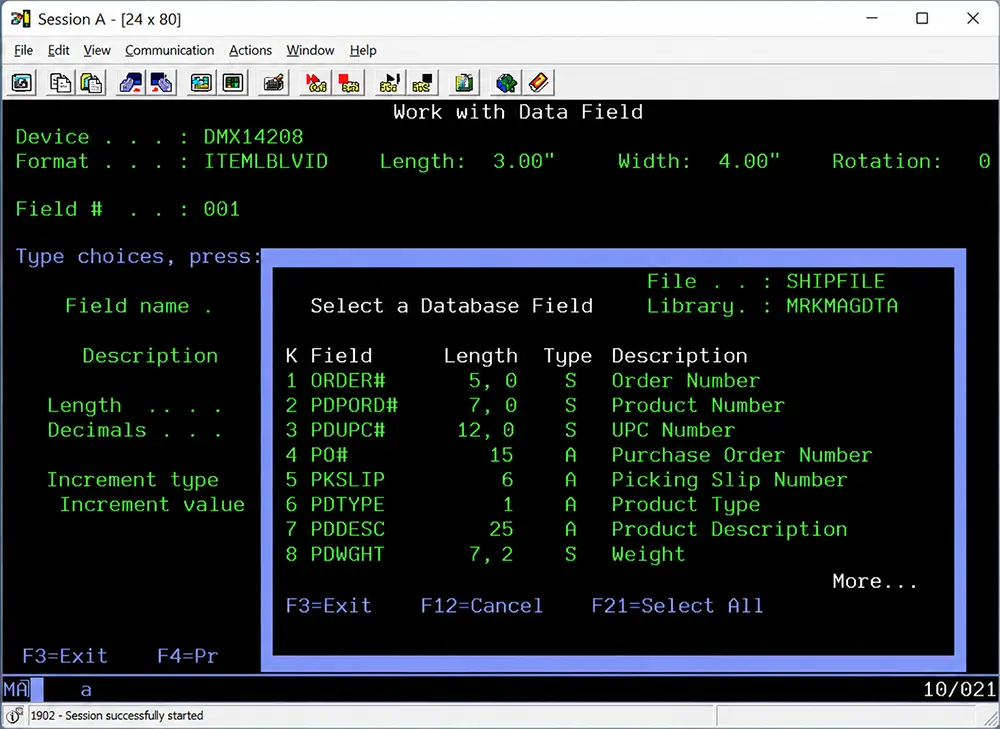The width and height of the screenshot is (1000, 729).
Task: Open the Window menu
Action: pyautogui.click(x=310, y=50)
